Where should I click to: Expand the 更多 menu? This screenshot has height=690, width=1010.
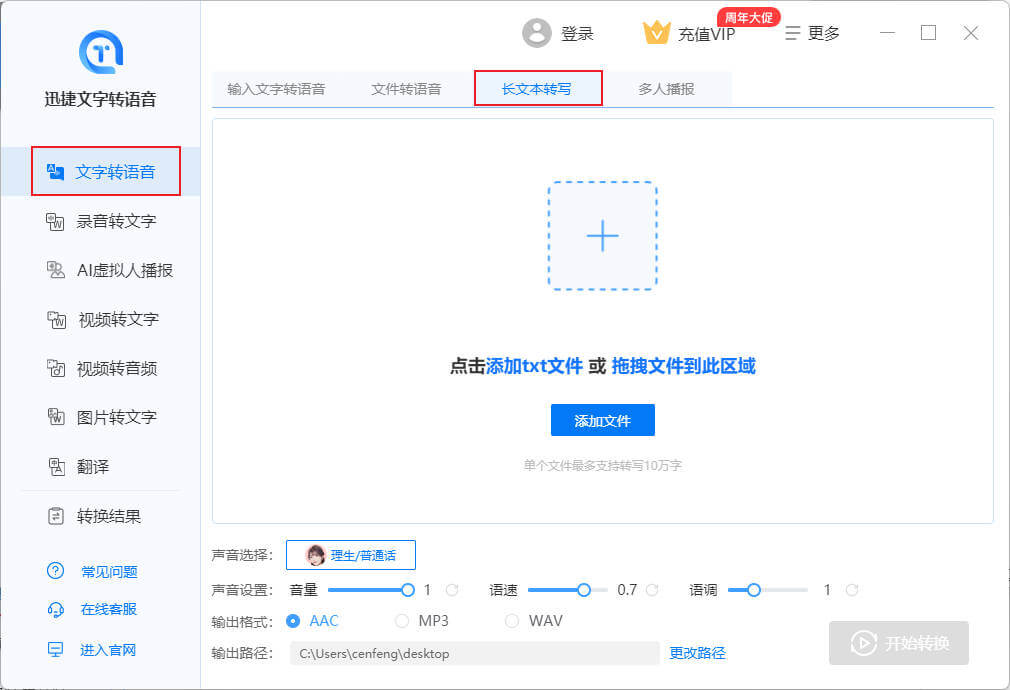pyautogui.click(x=812, y=33)
